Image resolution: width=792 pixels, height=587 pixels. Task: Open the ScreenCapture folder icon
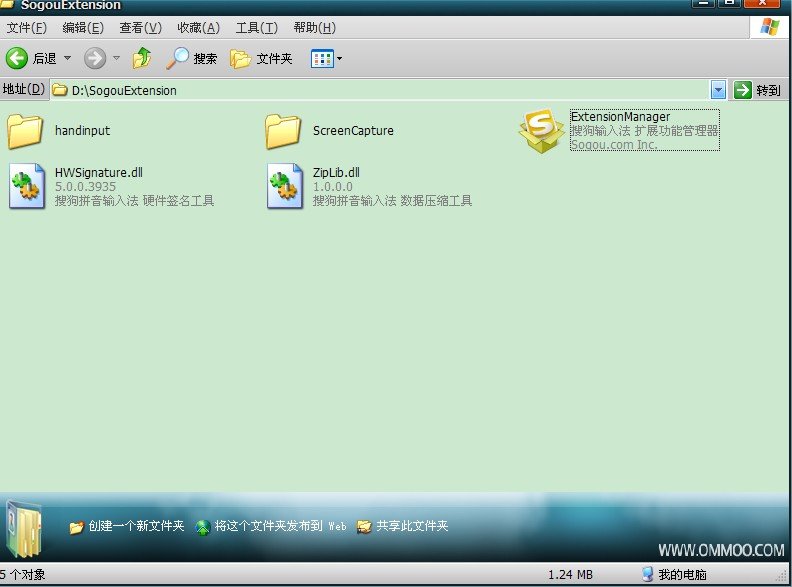tap(283, 130)
